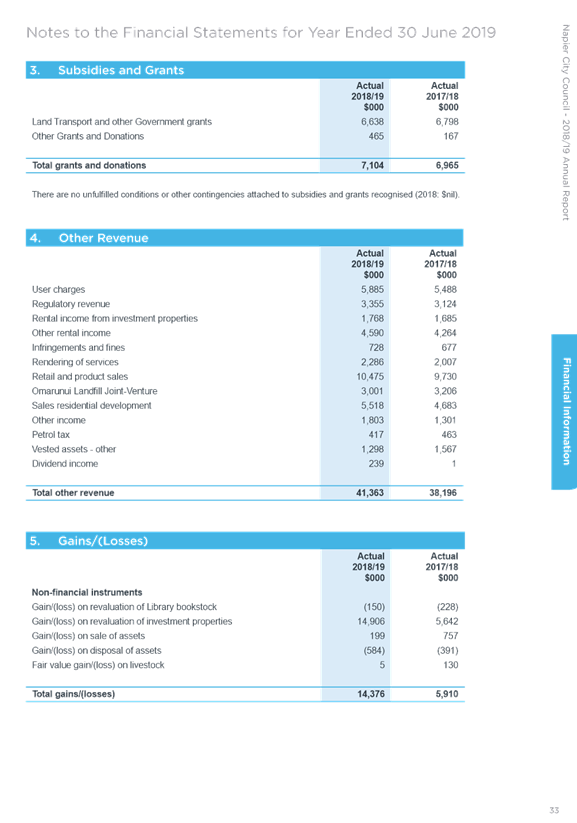The width and height of the screenshot is (577, 823).
Task: Click value (584) for disposal of assets
Action: pos(374,651)
